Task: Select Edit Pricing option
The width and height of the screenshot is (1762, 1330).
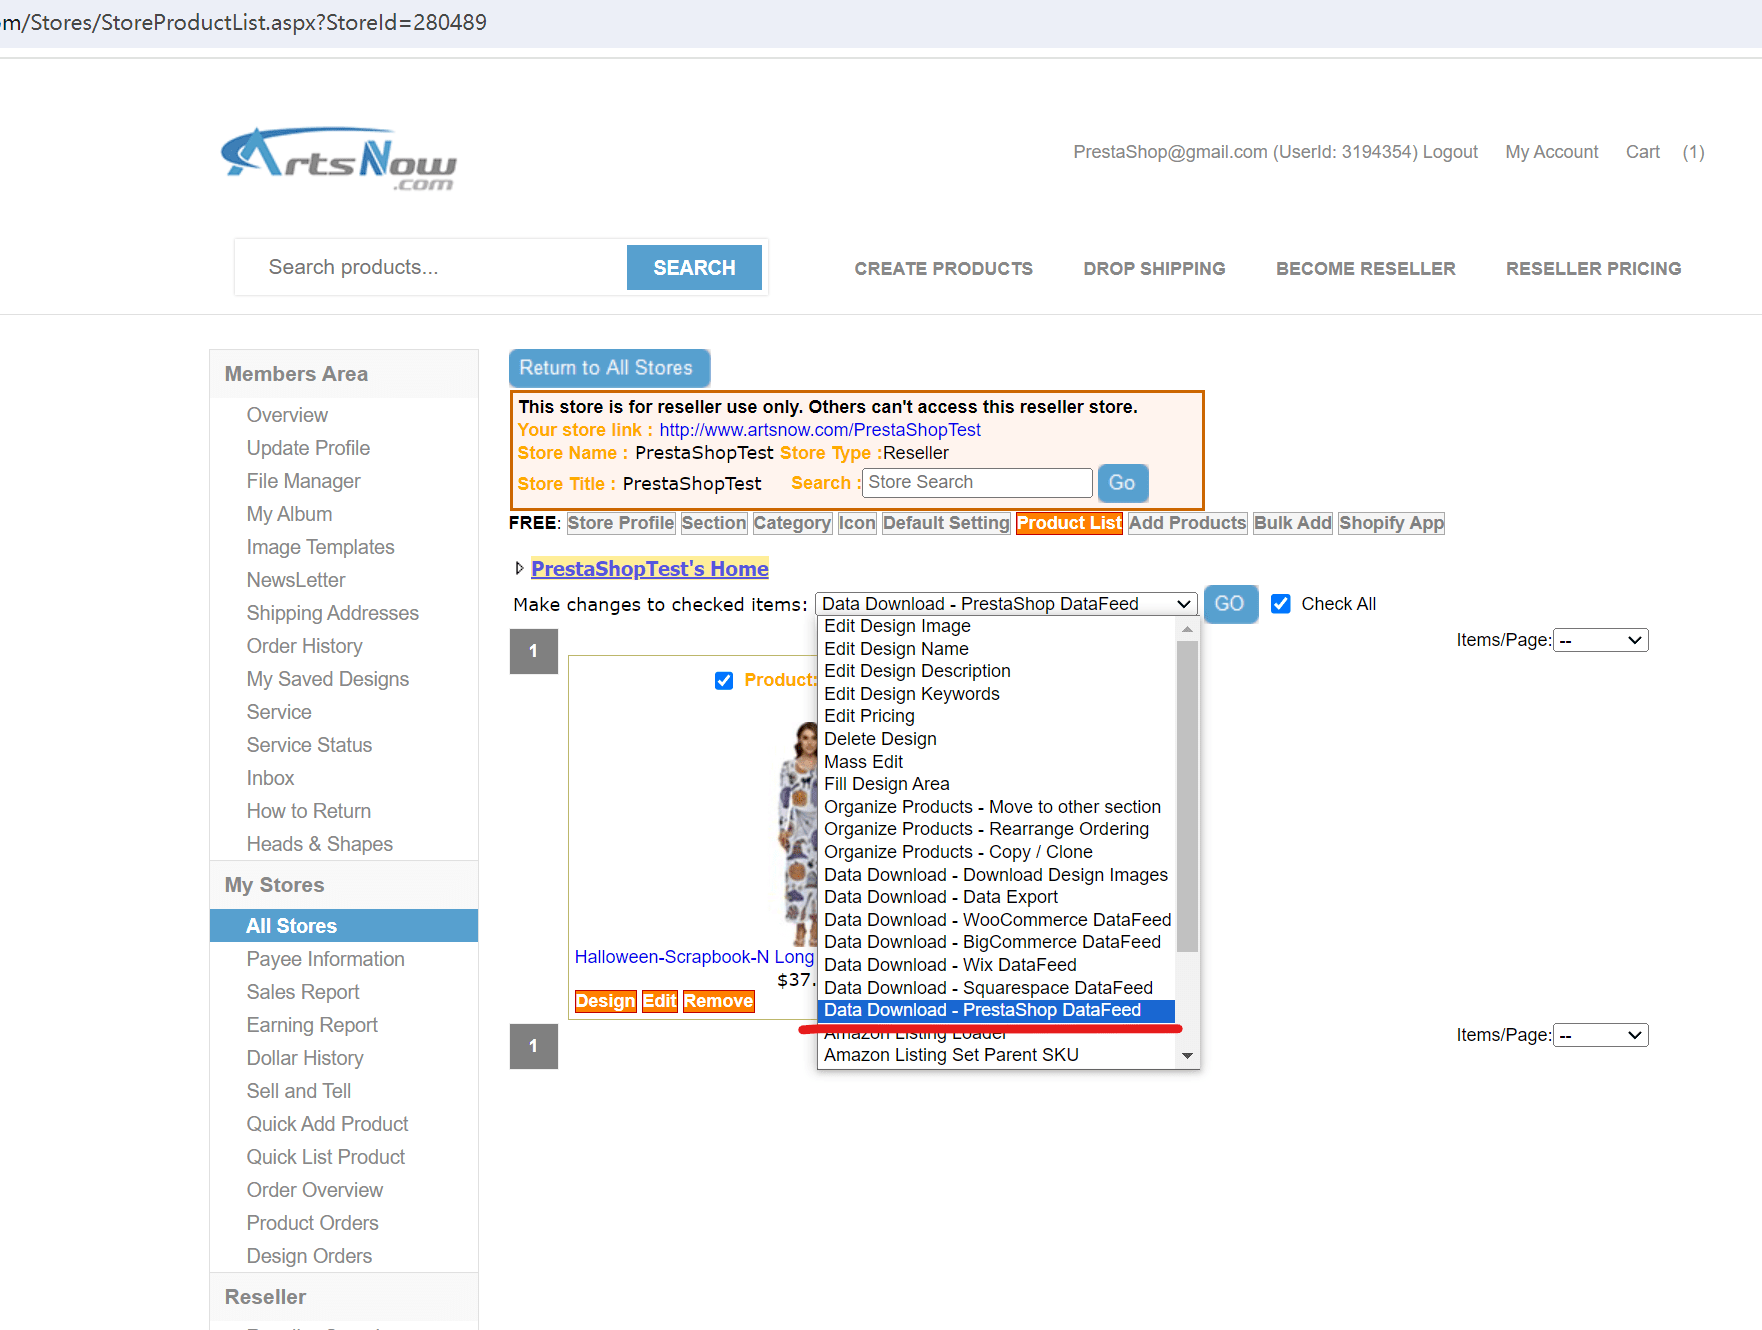Action: coord(996,716)
